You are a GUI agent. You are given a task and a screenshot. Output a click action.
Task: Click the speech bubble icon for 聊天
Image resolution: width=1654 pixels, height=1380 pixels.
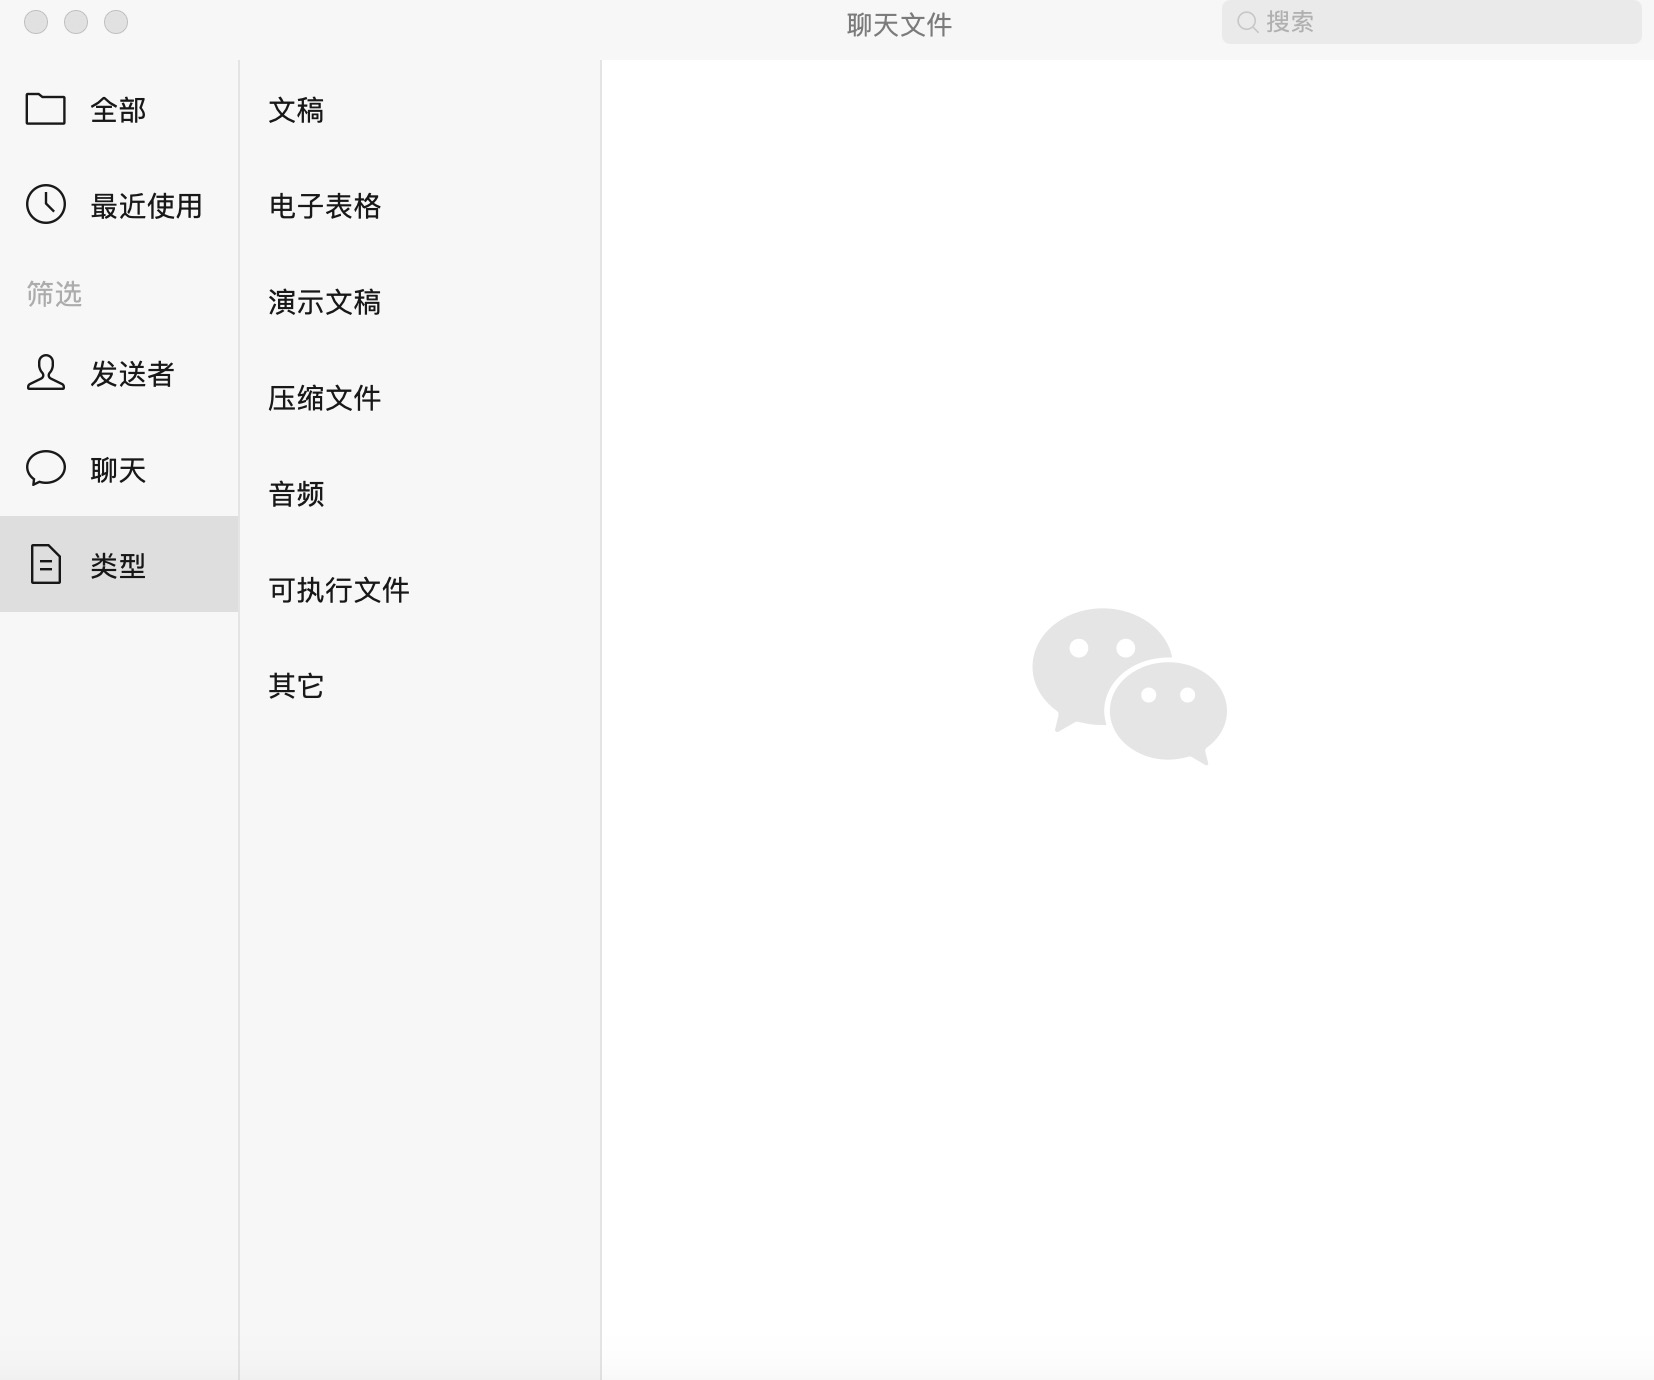coord(46,468)
